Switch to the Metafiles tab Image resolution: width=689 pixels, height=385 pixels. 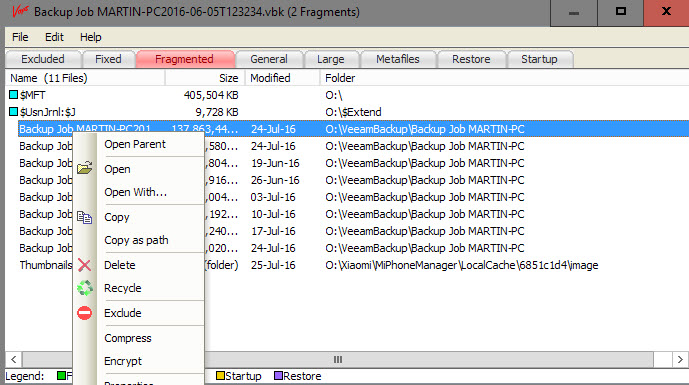click(398, 59)
